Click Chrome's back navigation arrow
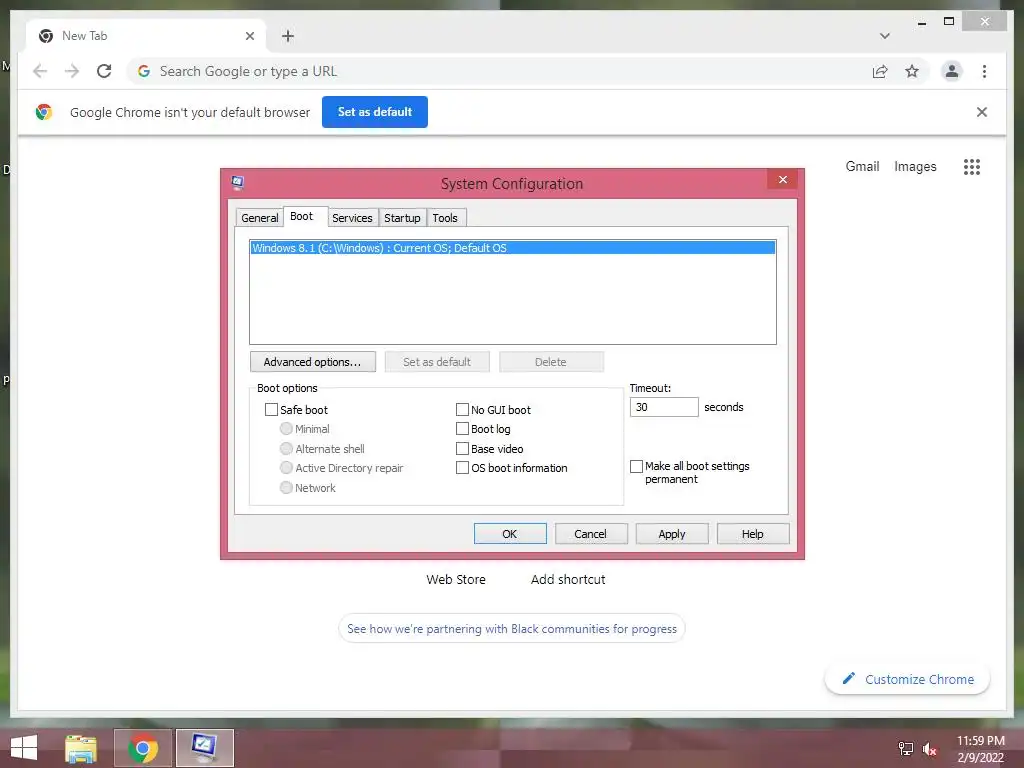The width and height of the screenshot is (1024, 768). point(40,71)
